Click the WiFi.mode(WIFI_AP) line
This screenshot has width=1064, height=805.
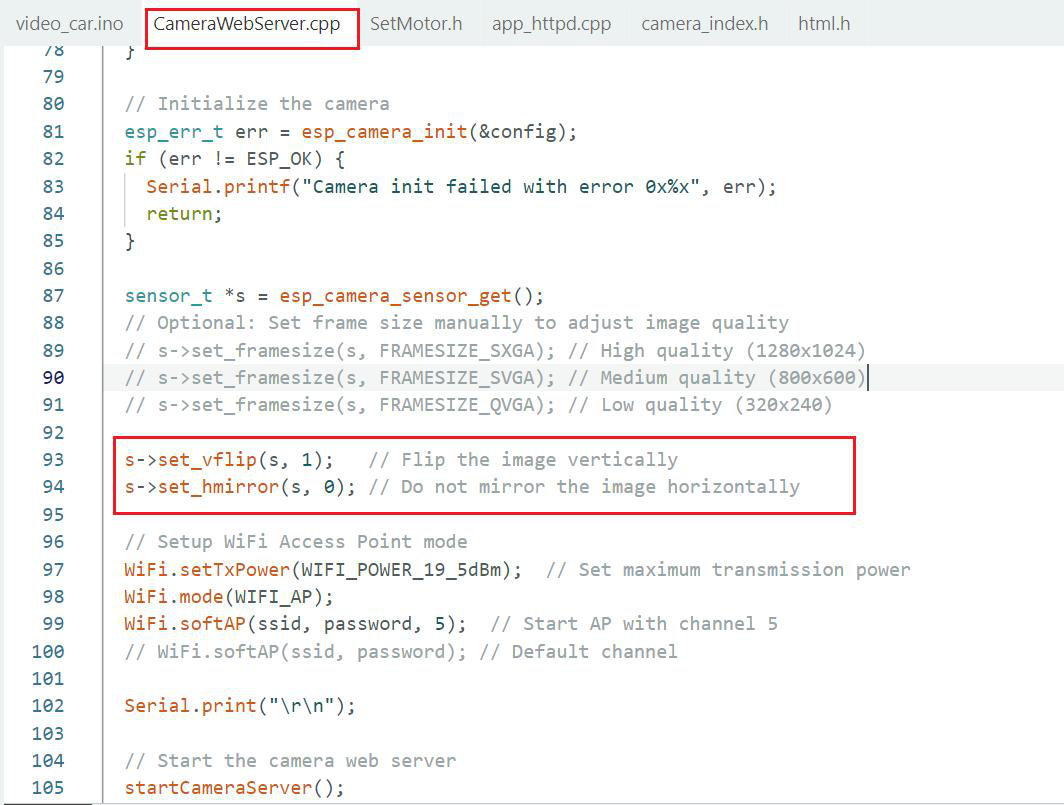point(229,597)
